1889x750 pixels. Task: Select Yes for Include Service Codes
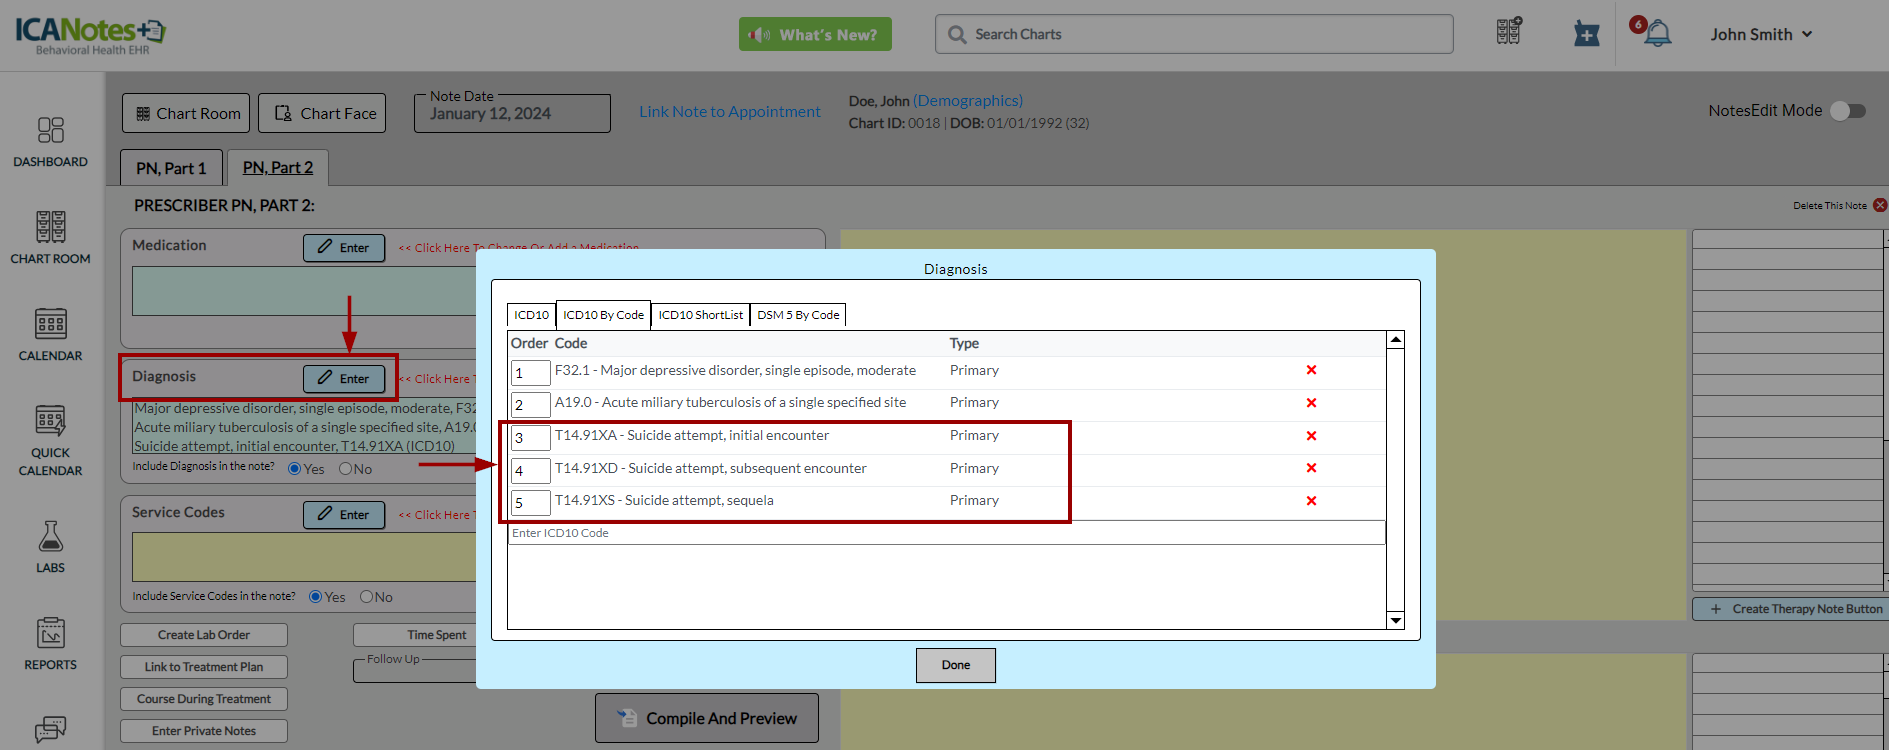pos(316,597)
